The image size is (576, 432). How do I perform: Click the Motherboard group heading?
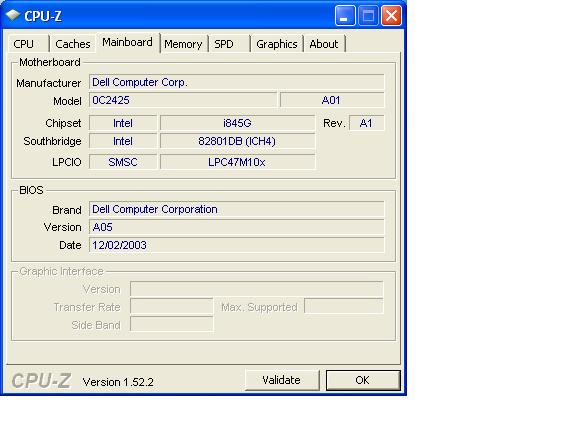[x=50, y=62]
